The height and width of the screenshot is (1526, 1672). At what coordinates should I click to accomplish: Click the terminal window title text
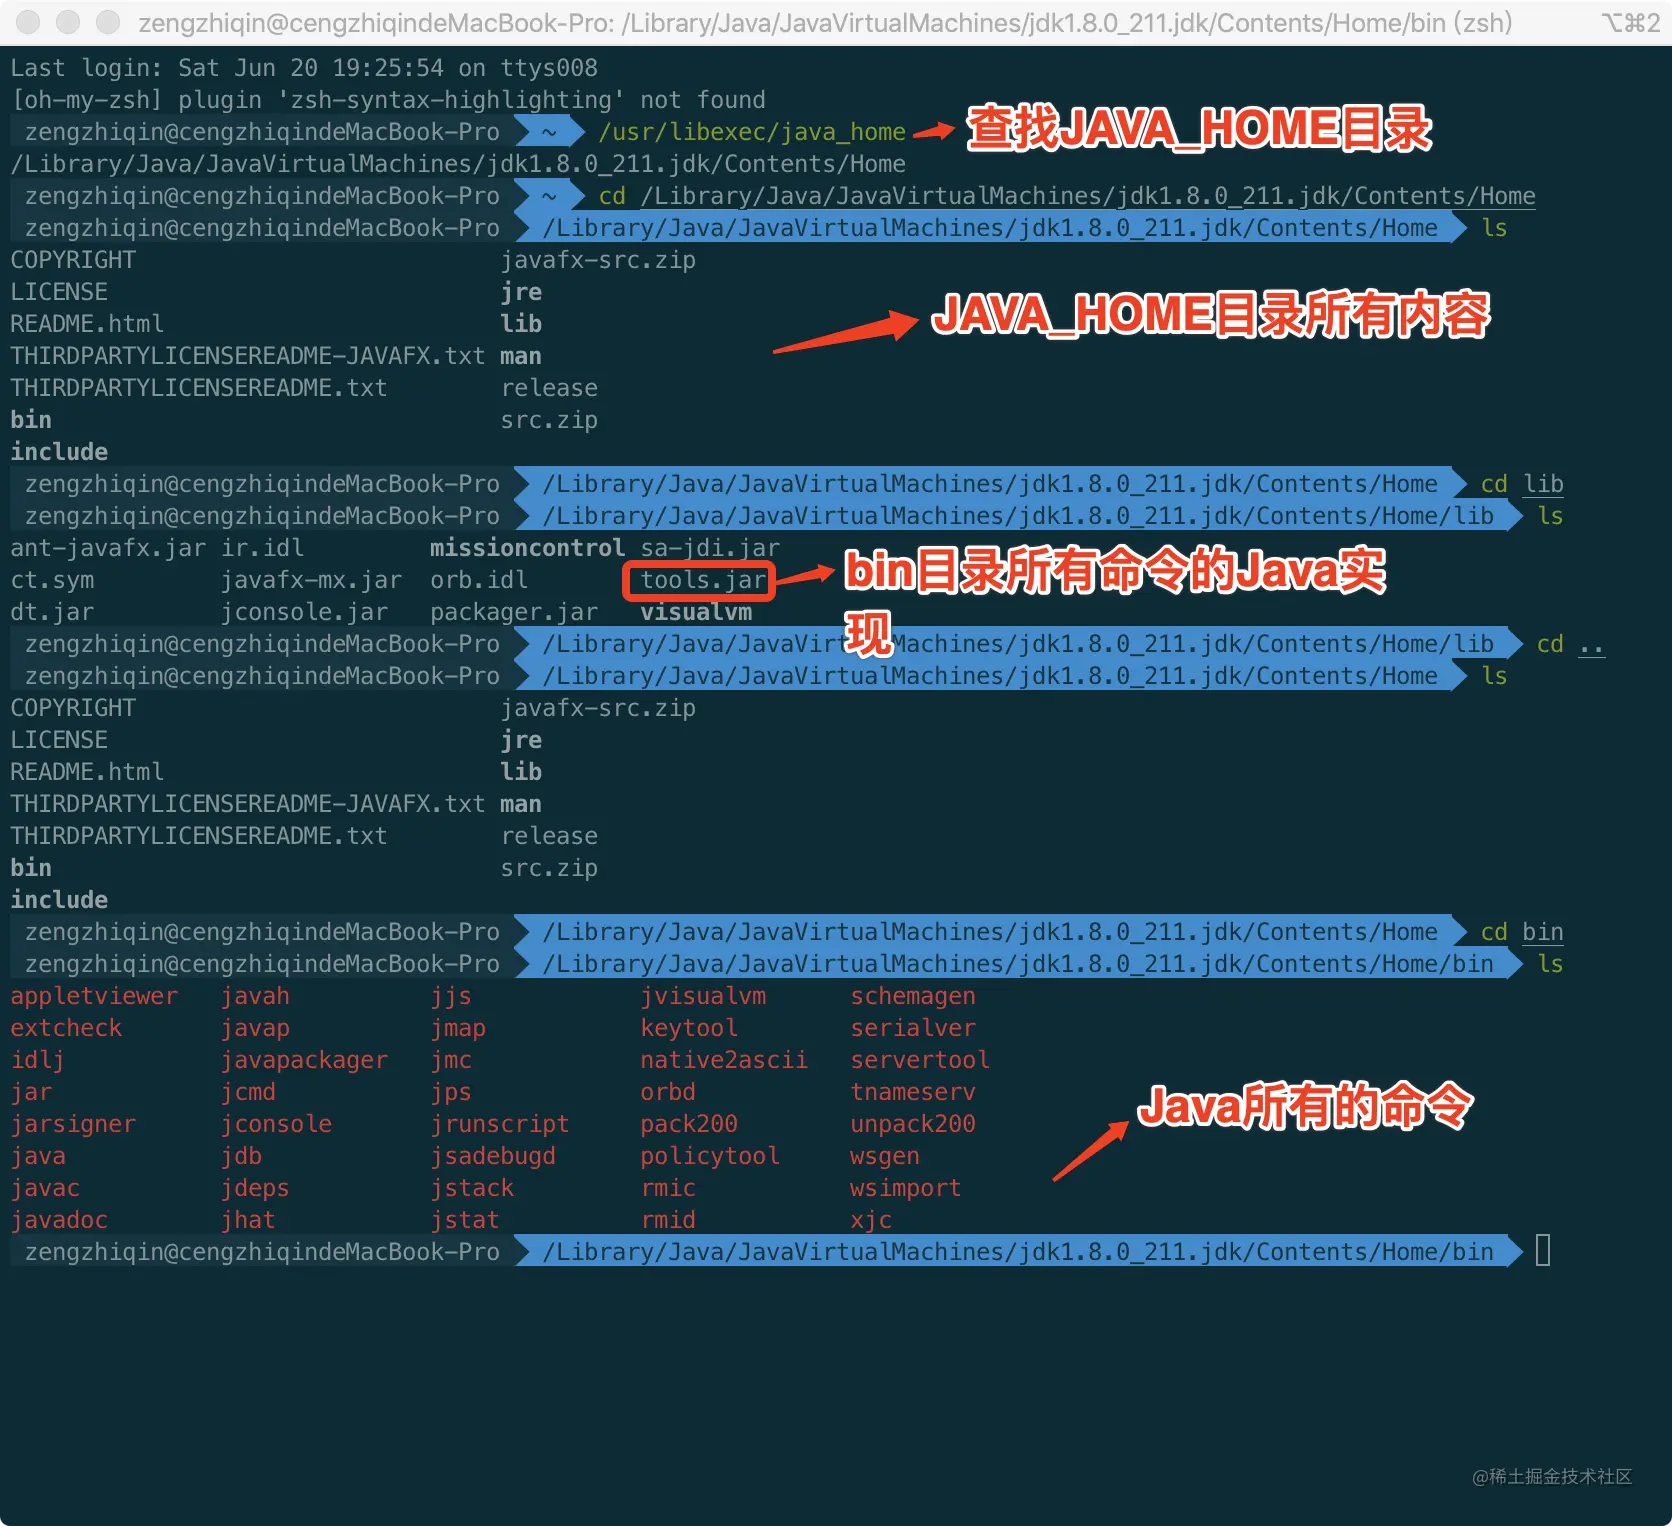click(825, 22)
